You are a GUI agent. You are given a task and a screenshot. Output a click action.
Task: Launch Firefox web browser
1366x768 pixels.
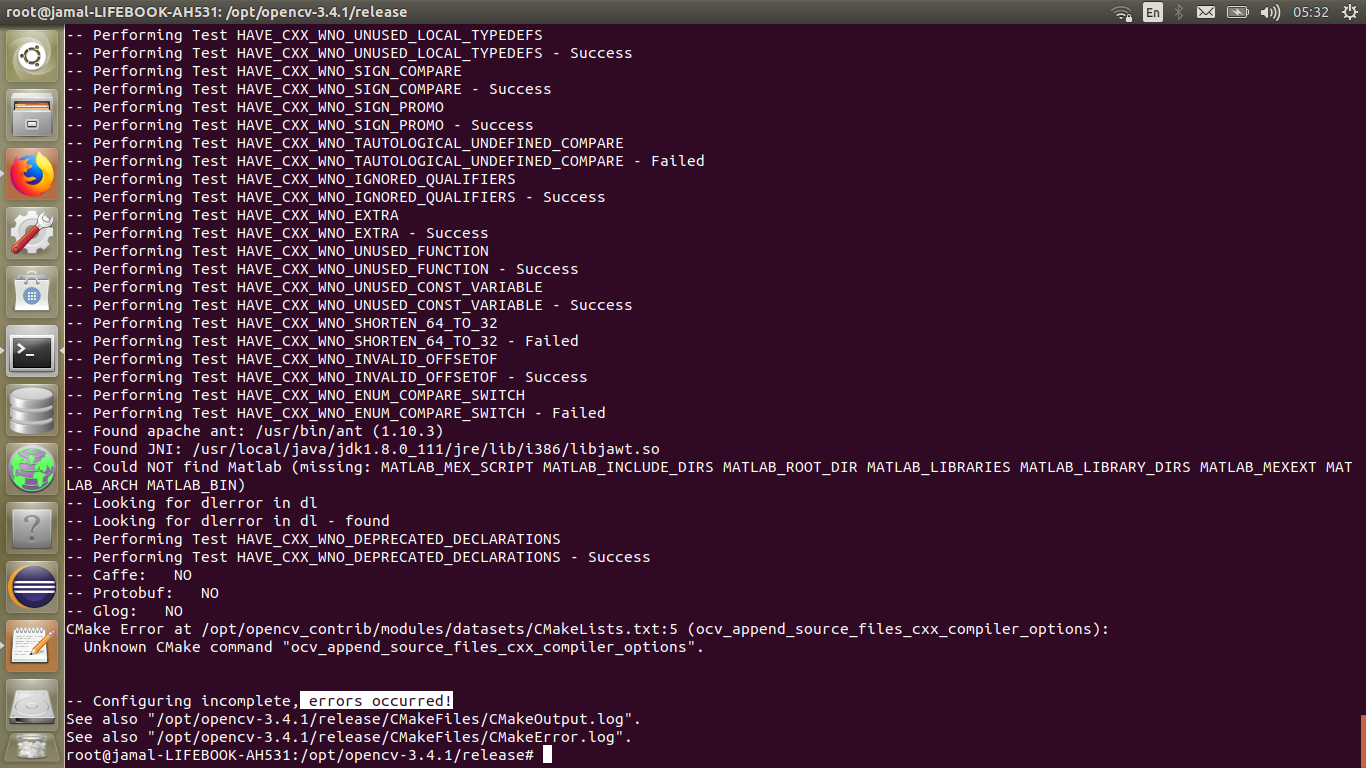pyautogui.click(x=33, y=173)
